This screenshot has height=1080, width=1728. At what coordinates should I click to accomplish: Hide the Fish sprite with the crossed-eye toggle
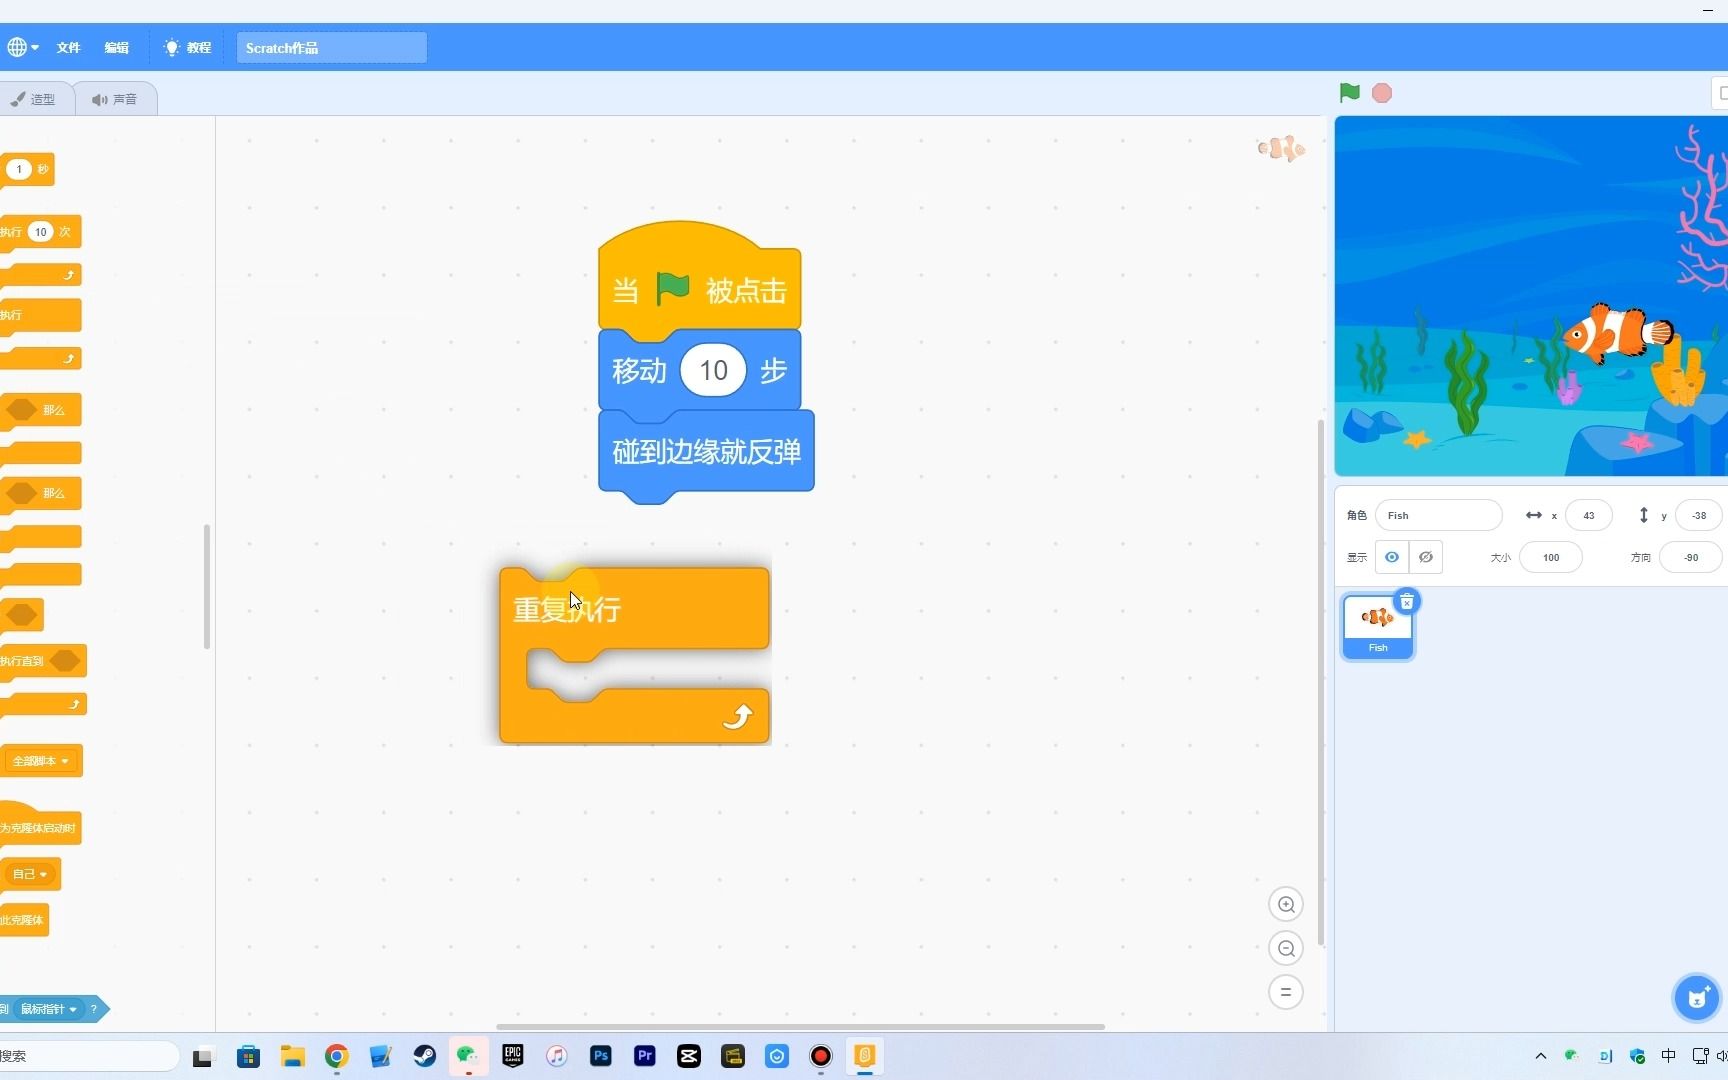1425,557
